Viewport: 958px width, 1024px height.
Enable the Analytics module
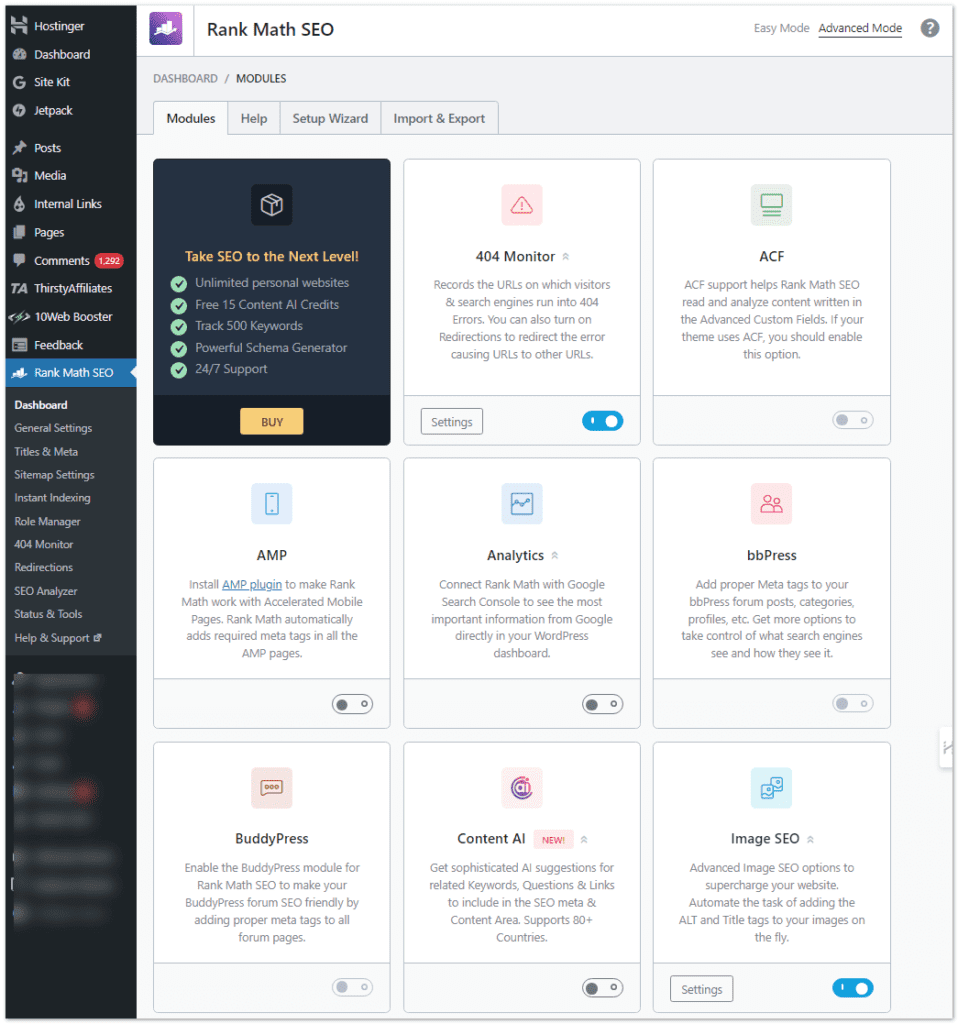pyautogui.click(x=602, y=704)
